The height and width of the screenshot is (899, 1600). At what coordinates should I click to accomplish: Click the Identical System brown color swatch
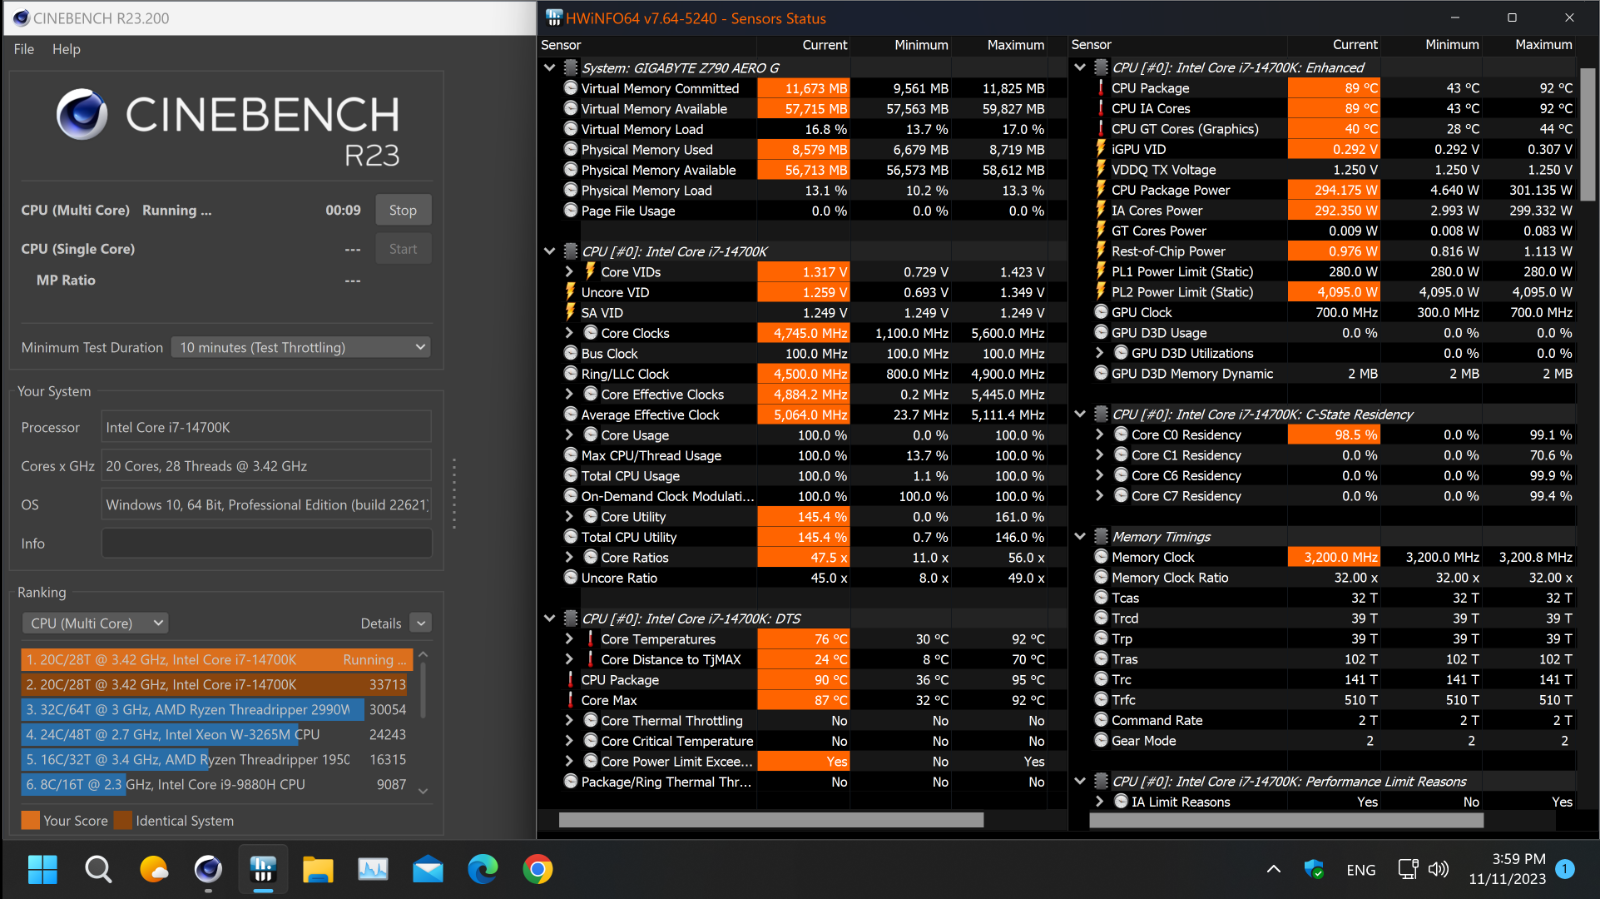click(x=123, y=820)
